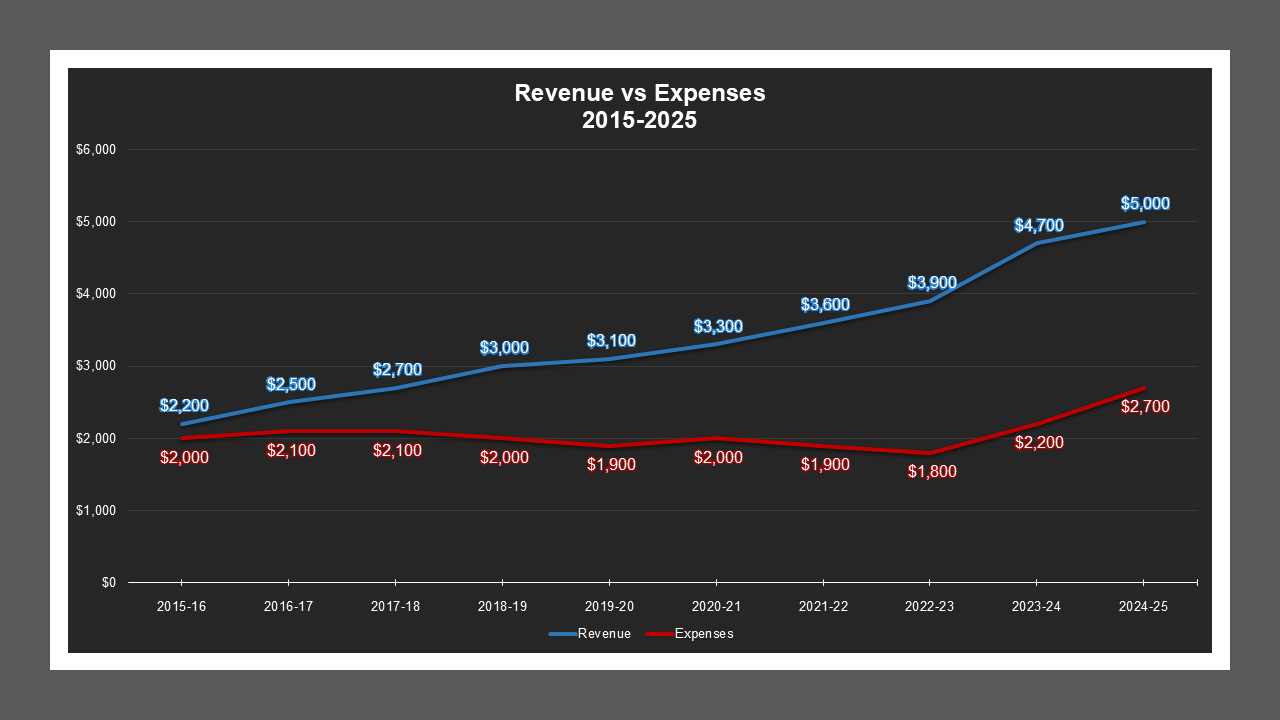Click the subtitle text "2015-2025"
This screenshot has width=1280, height=720.
pyautogui.click(x=639, y=118)
